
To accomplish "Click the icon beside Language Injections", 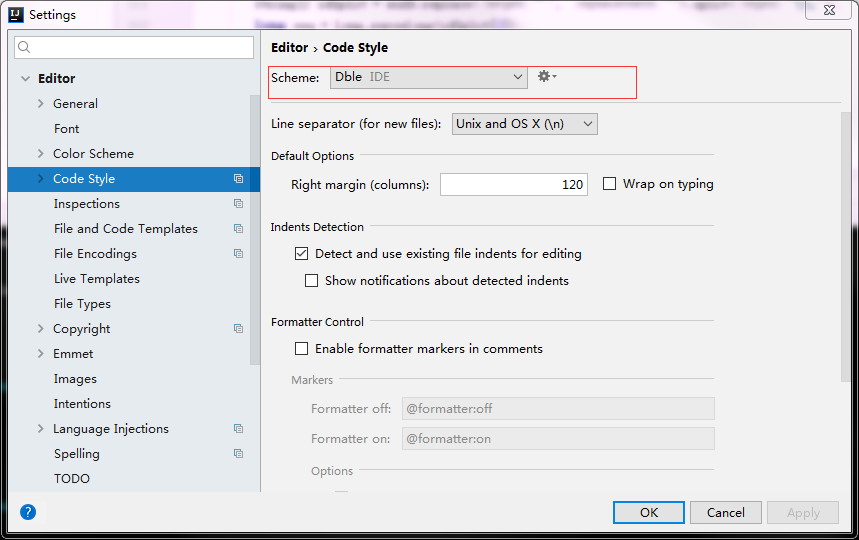I will (x=239, y=429).
